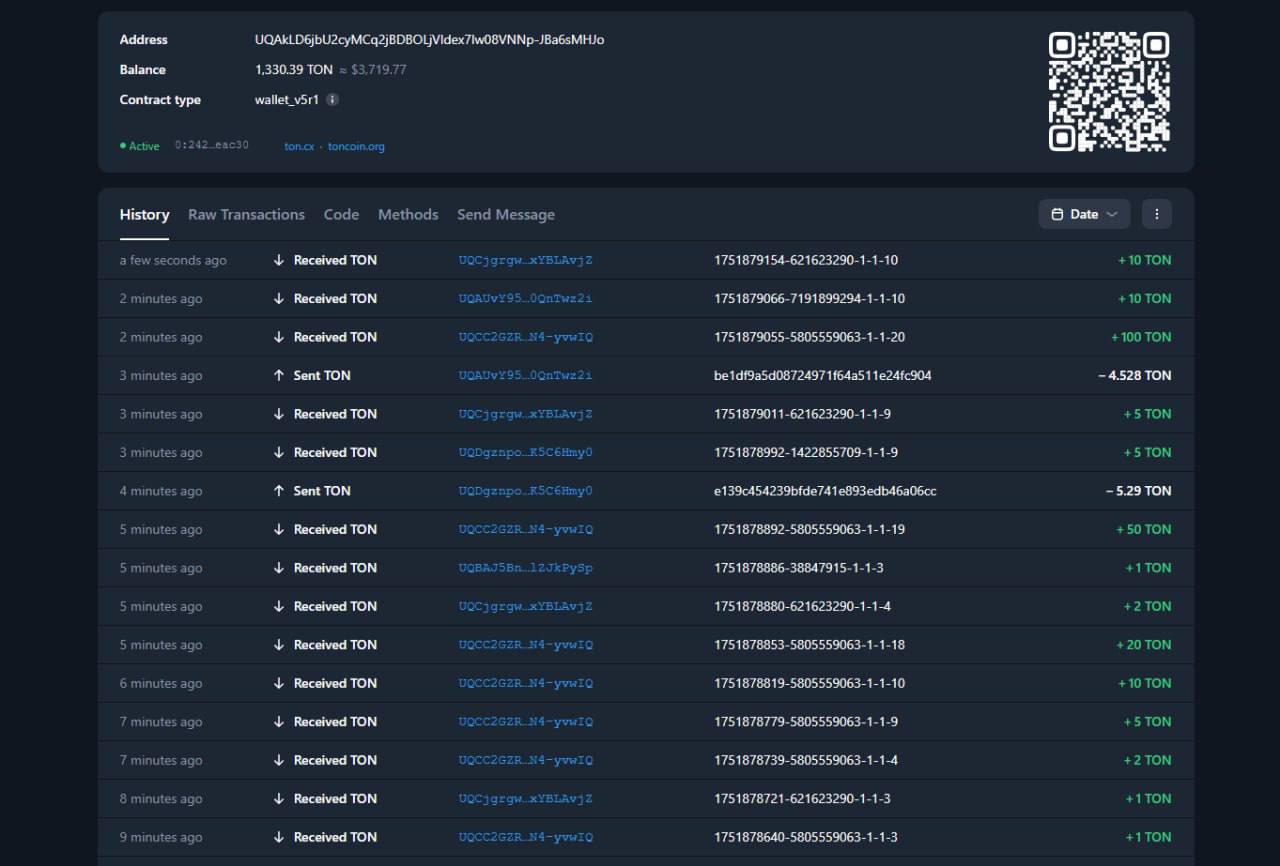Screen dimensions: 1280x866
Task: Click the sent arrow icon in −4.528 TON row
Action: click(x=279, y=376)
